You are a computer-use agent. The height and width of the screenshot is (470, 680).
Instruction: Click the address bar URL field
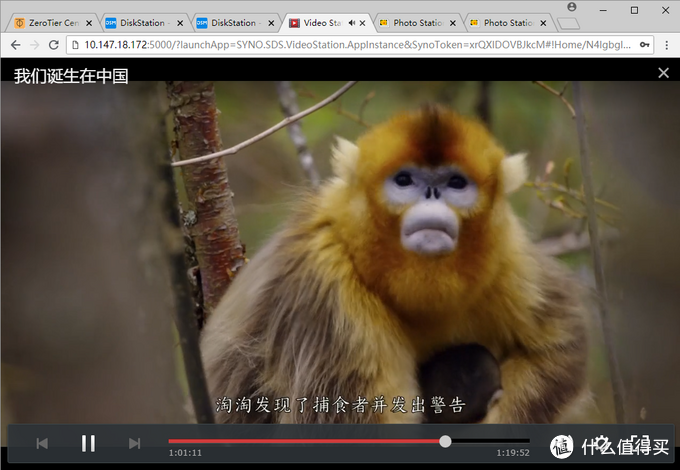point(350,45)
